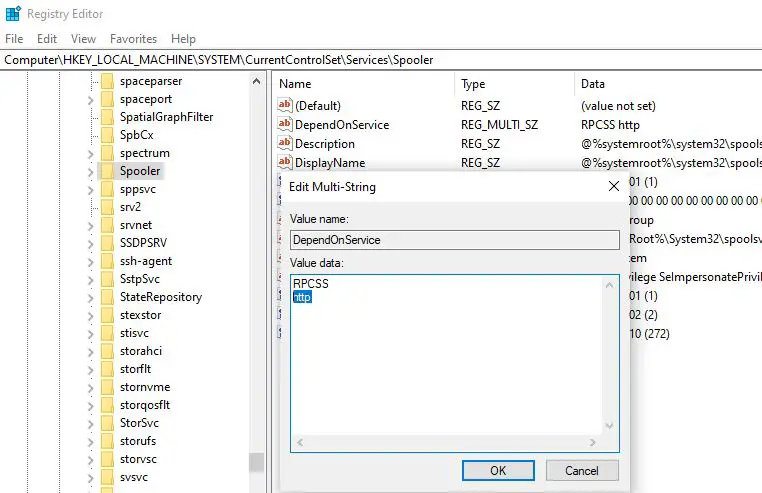
Task: Click the StateRepository folder icon
Action: pos(107,297)
